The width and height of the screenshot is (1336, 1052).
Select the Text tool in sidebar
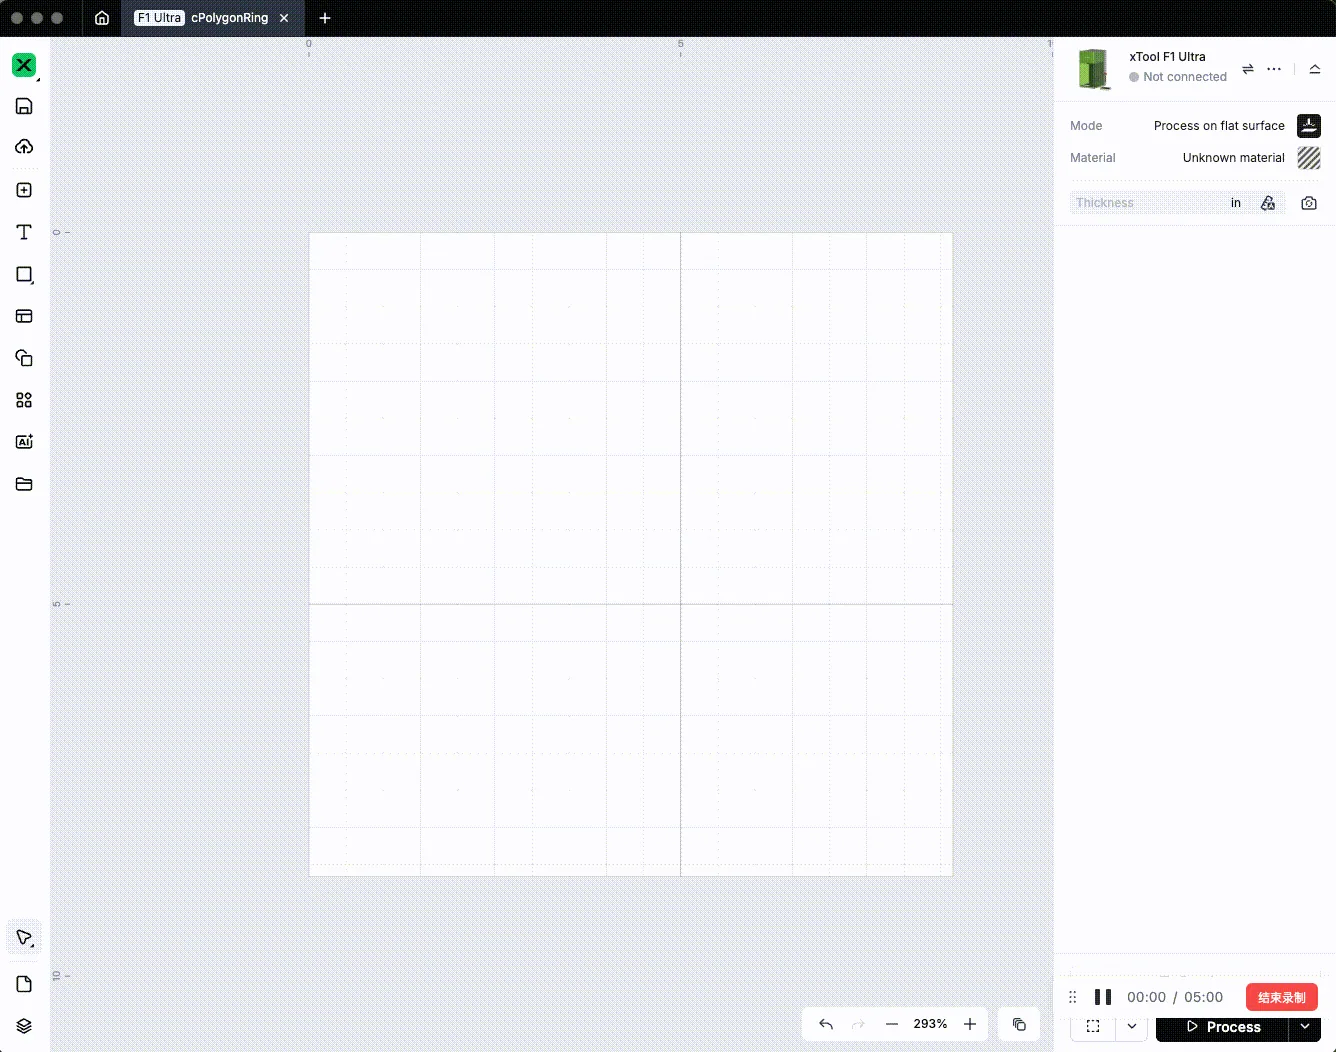24,232
